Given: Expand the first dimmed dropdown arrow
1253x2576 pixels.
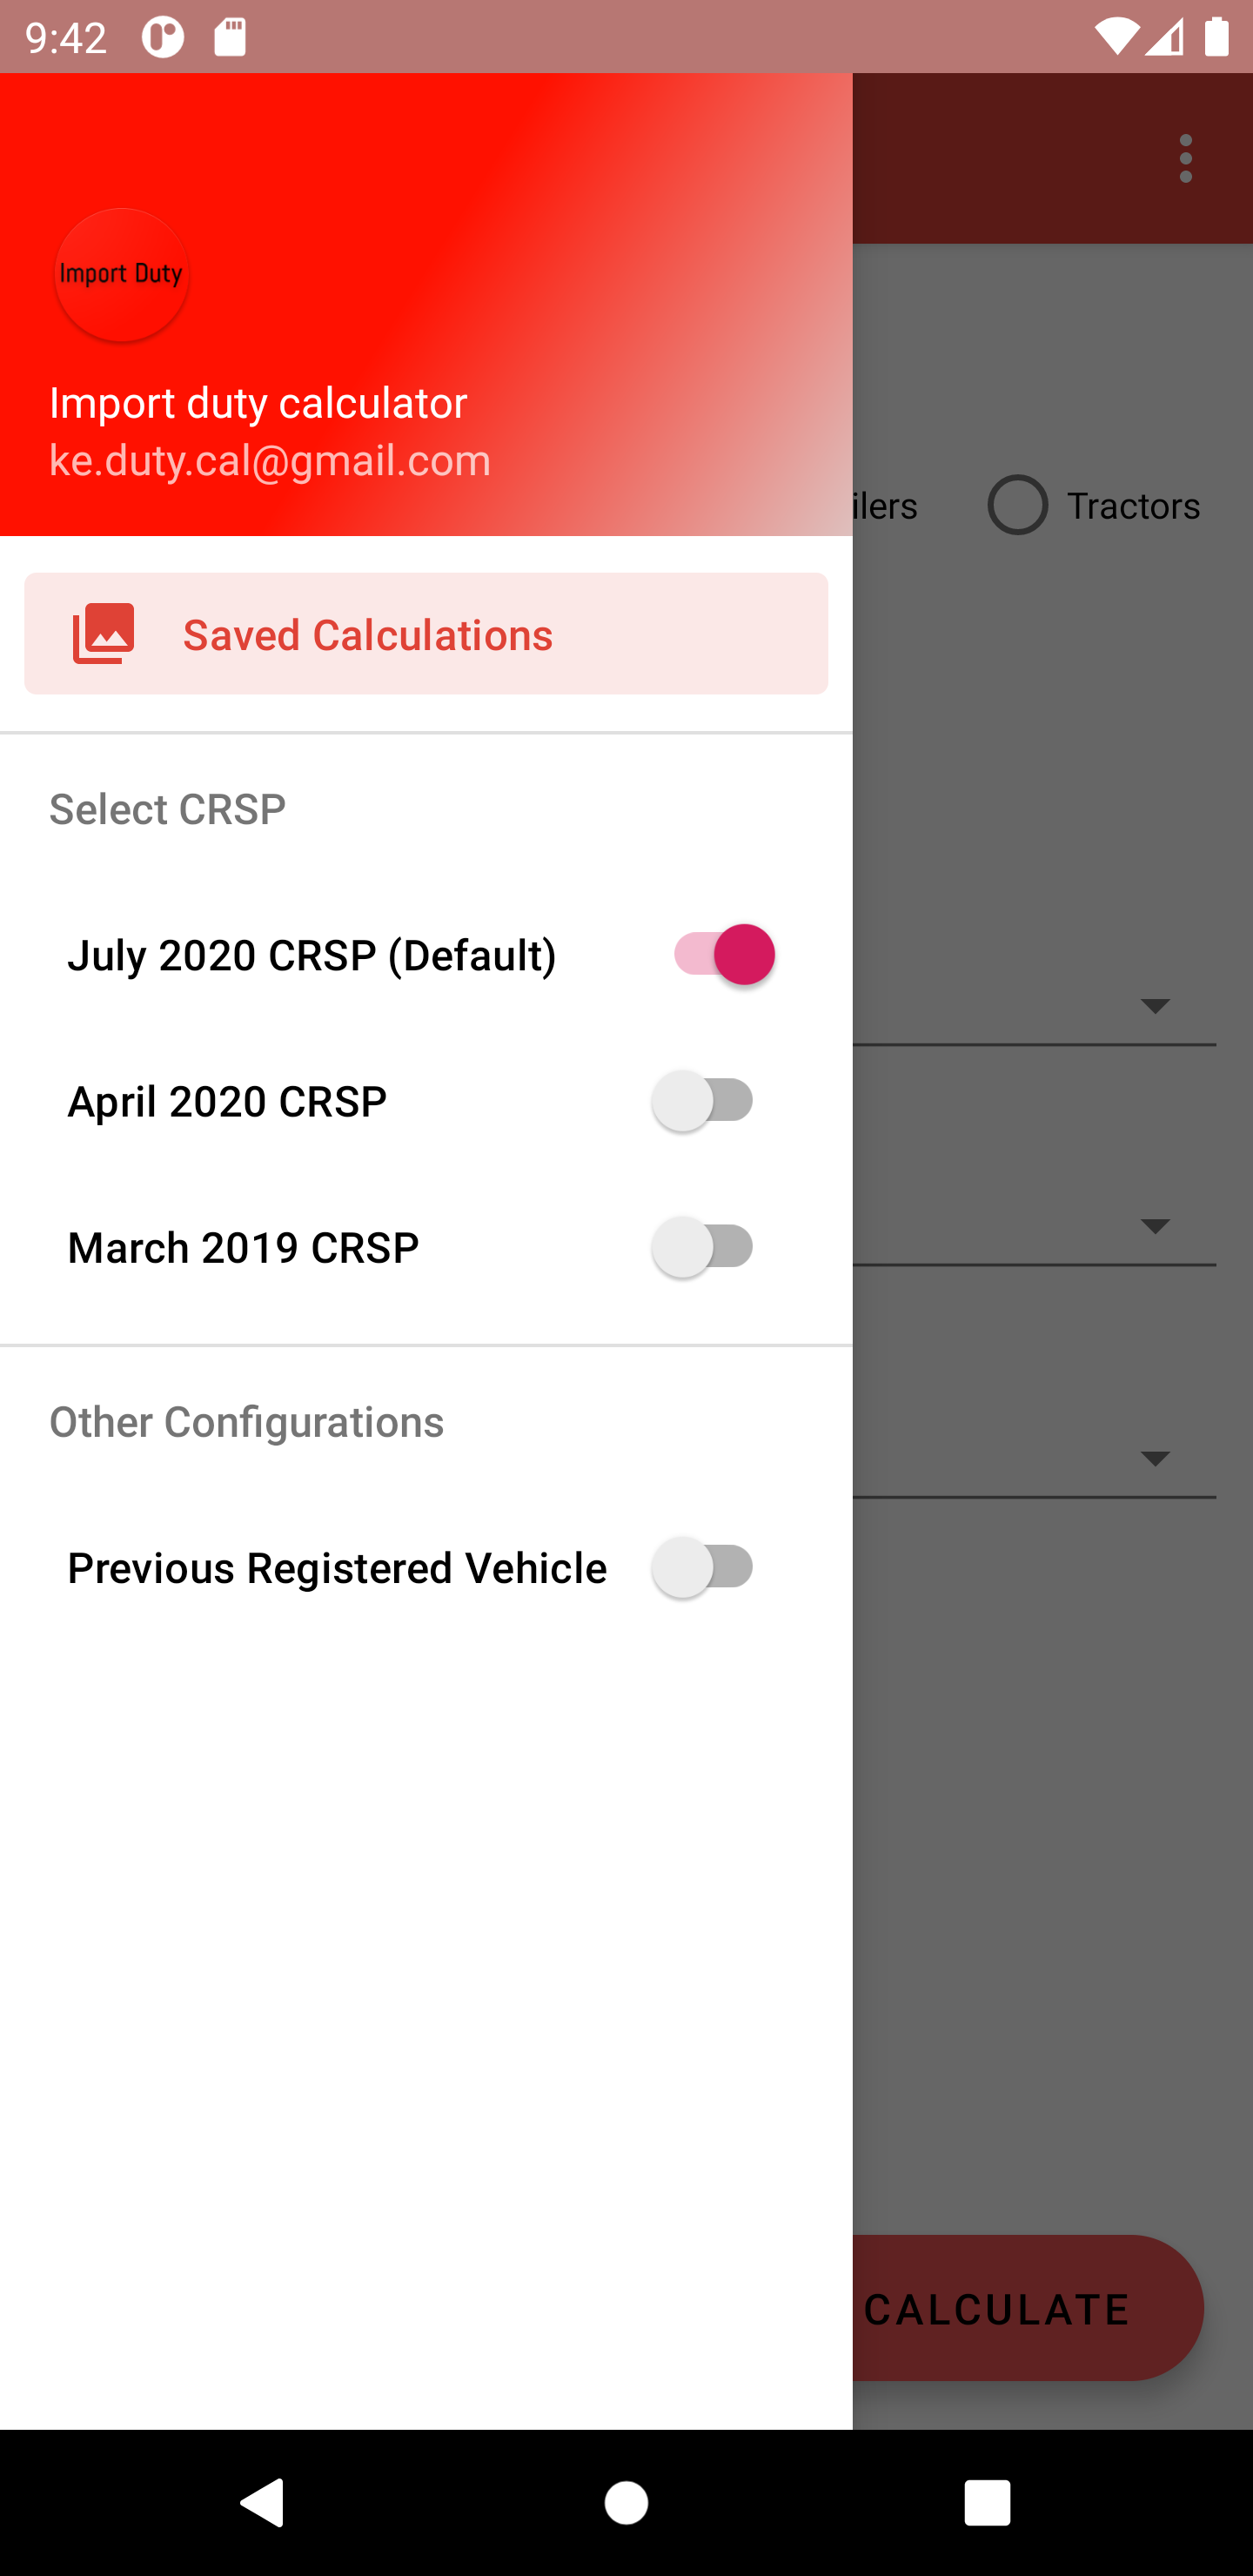Looking at the screenshot, I should point(1155,1006).
